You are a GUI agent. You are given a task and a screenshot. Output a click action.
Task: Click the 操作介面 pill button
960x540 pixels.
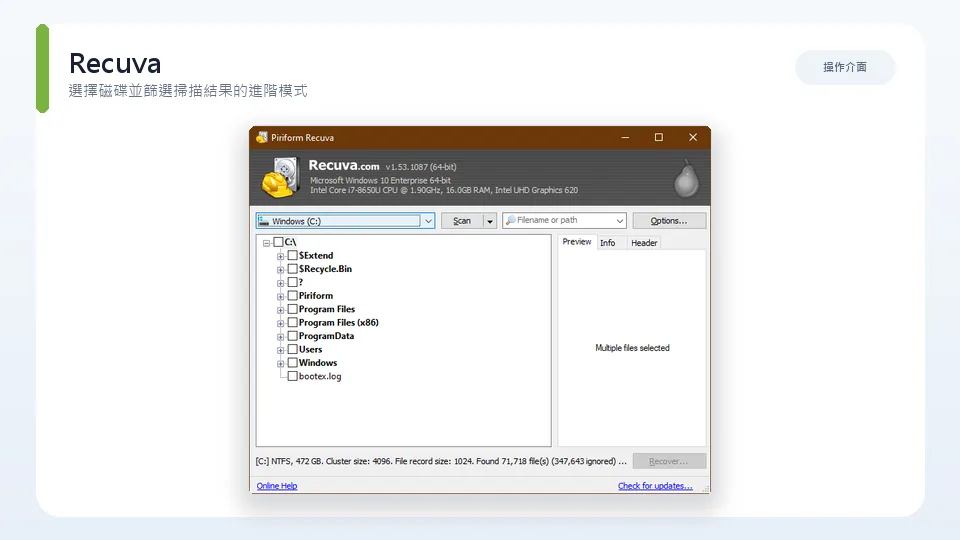[x=845, y=67]
